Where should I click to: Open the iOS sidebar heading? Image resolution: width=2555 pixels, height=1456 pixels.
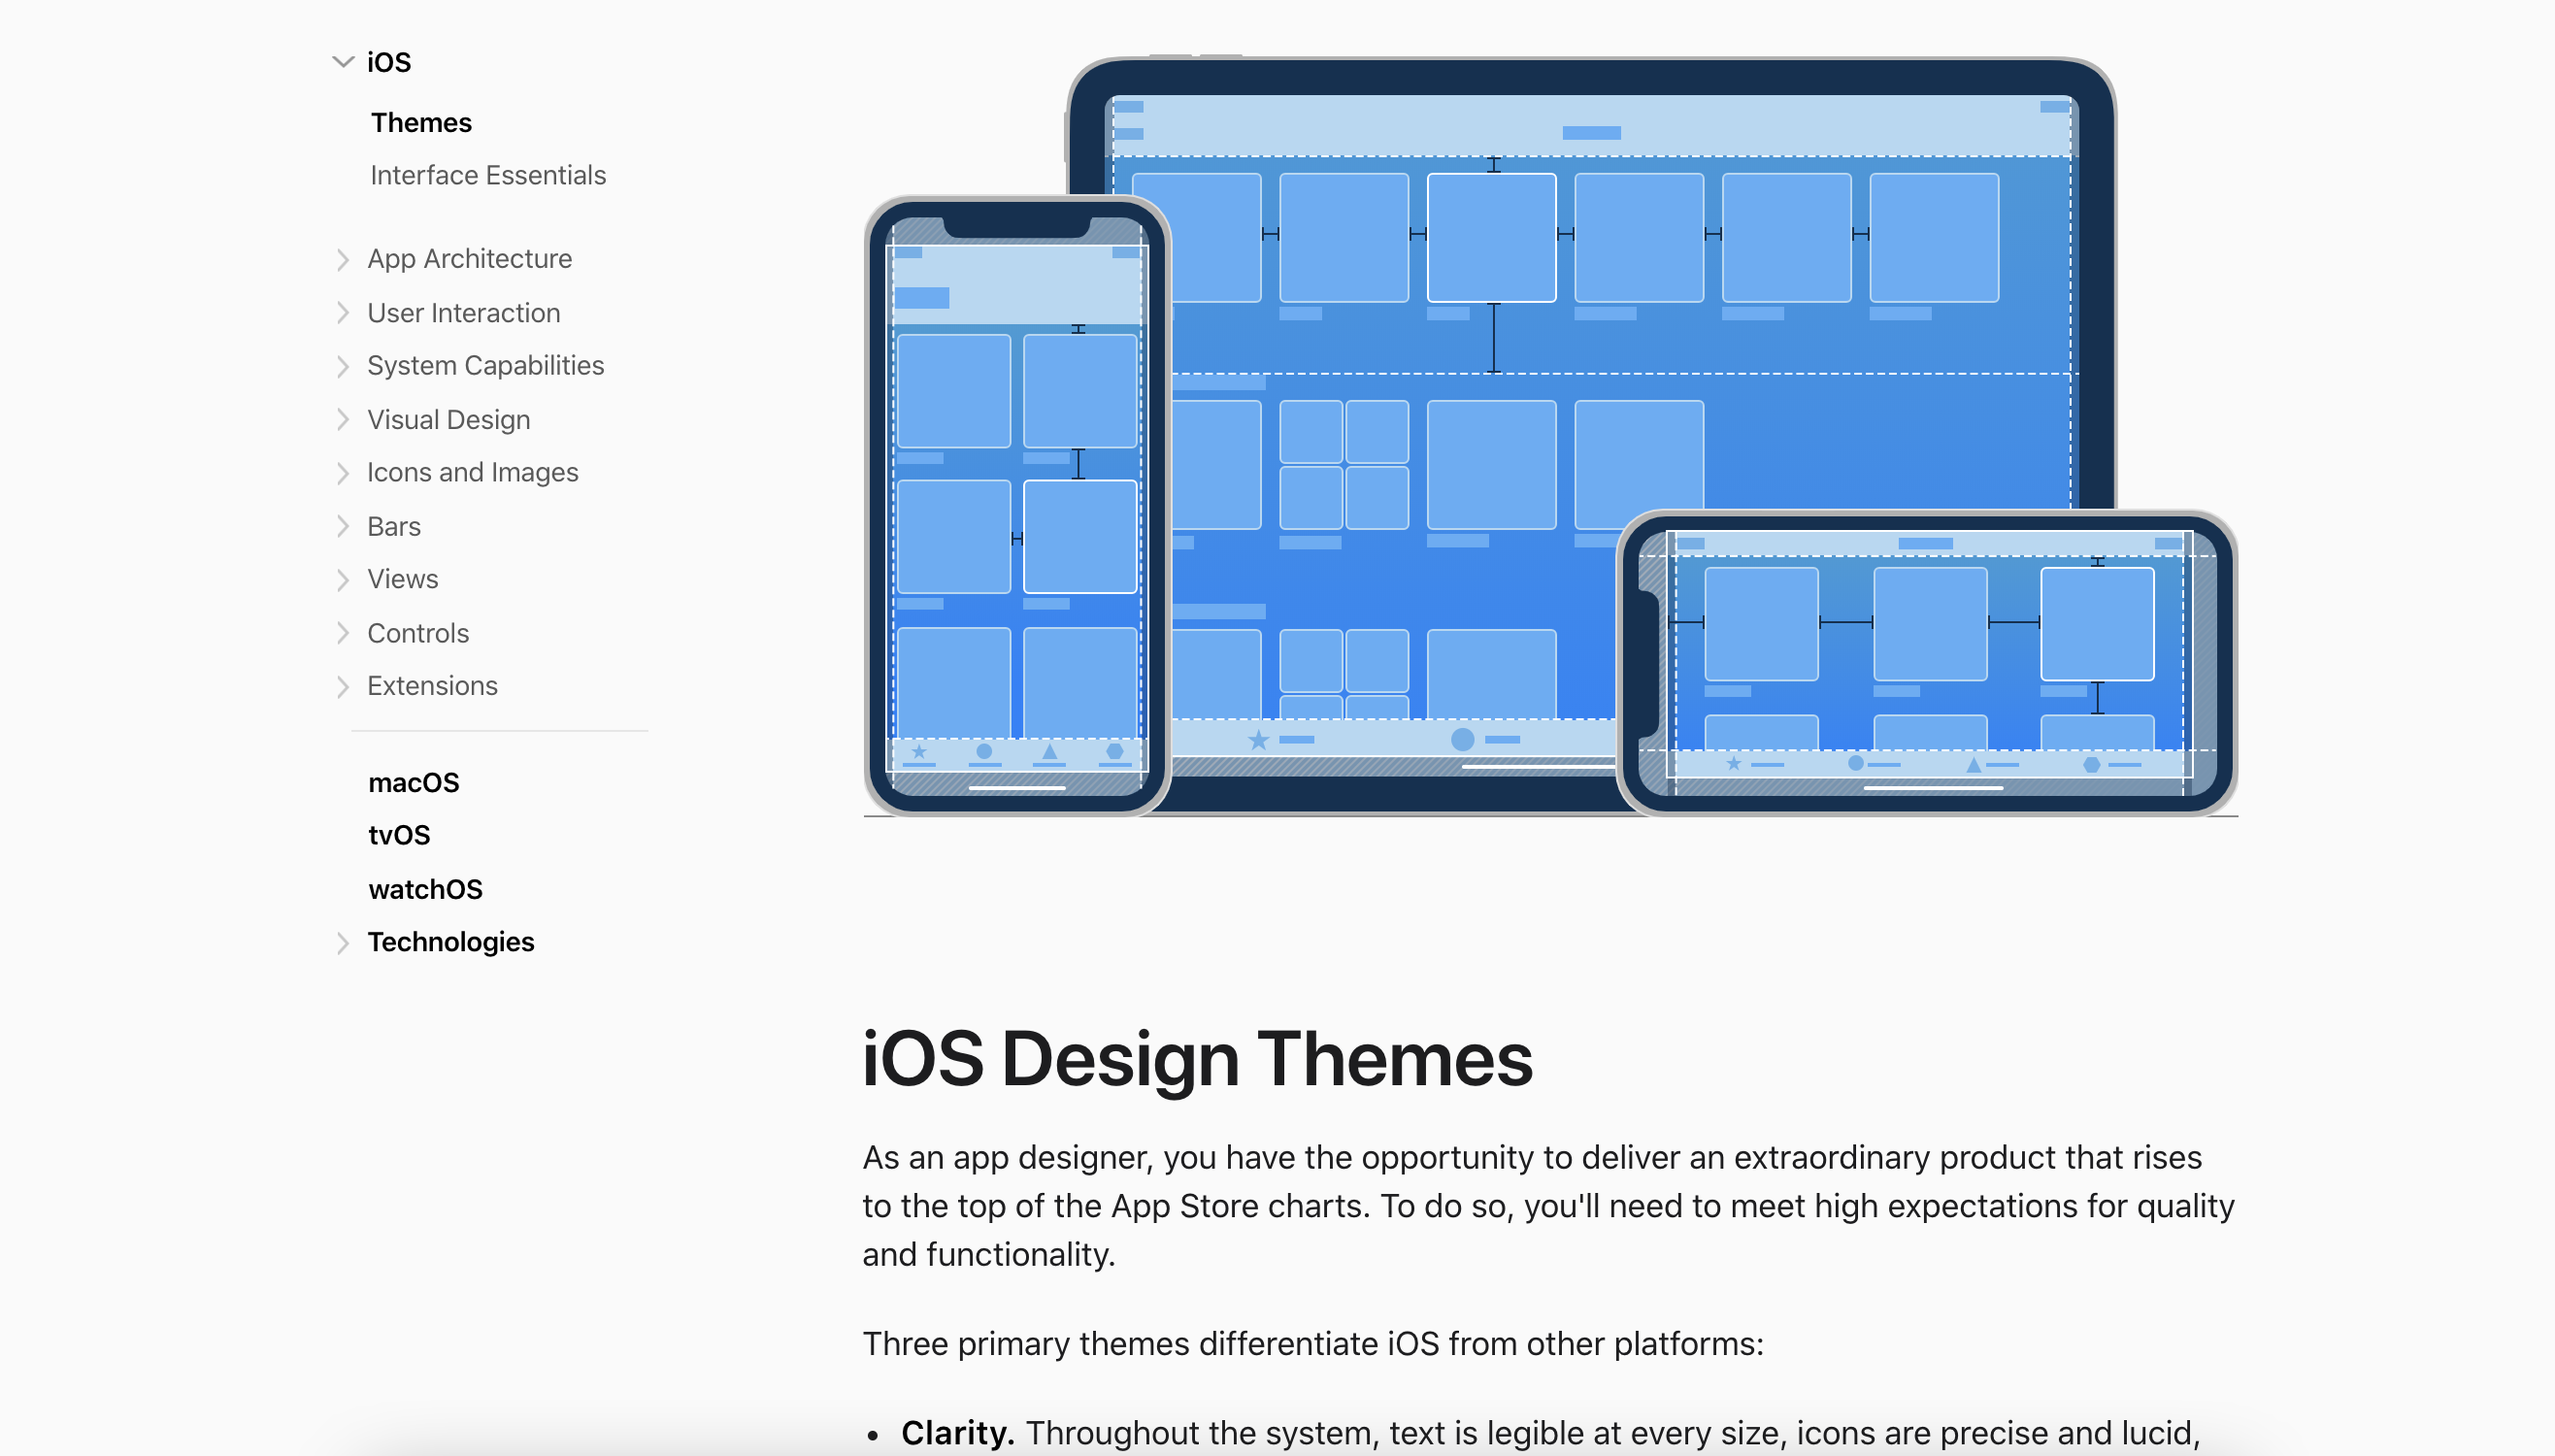tap(389, 62)
